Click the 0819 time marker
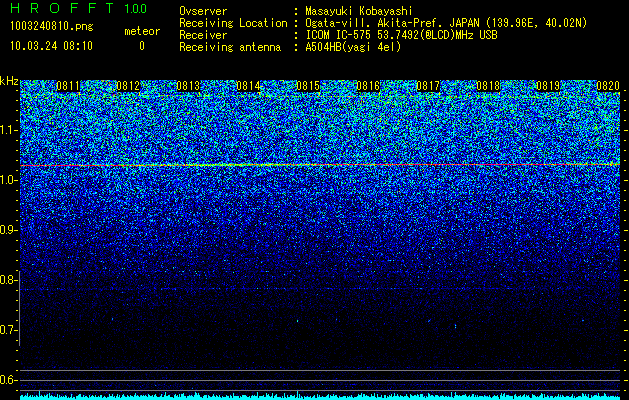629x400 pixels. pyautogui.click(x=548, y=86)
